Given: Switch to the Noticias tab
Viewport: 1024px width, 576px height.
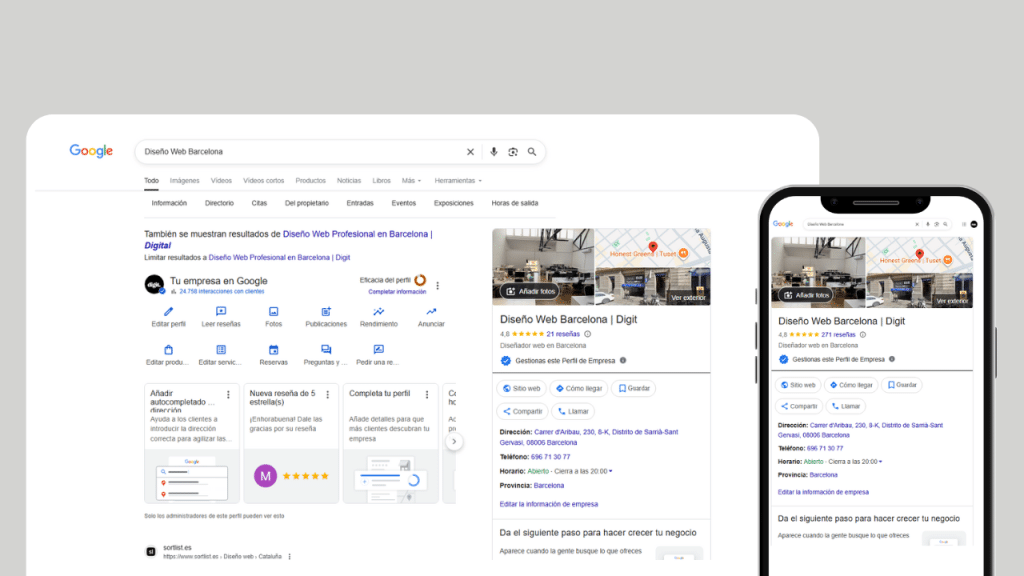Looking at the screenshot, I should [349, 181].
